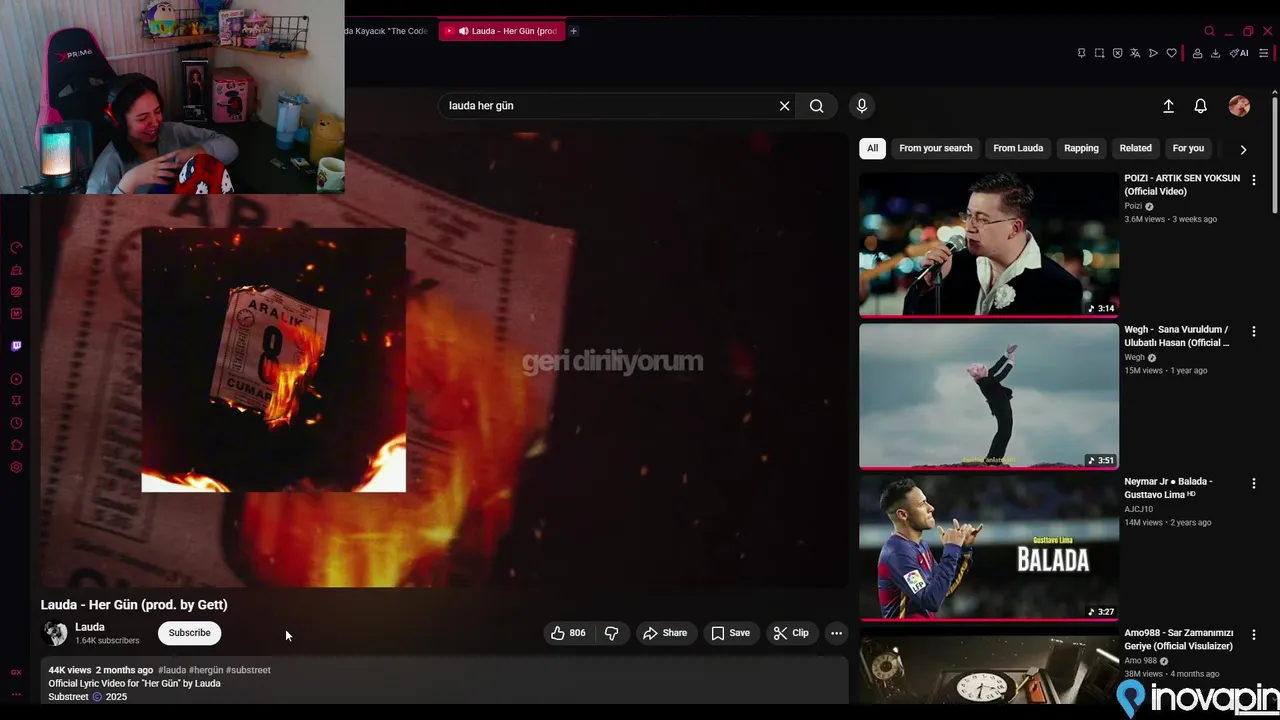Open sidebar three-dots more options
This screenshot has height=720, width=1280.
pos(16,694)
